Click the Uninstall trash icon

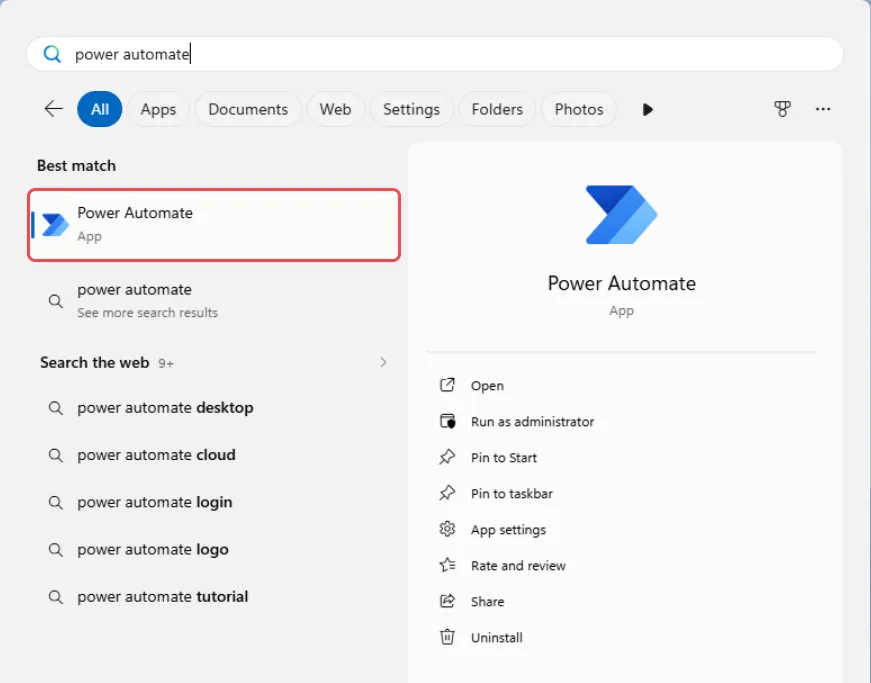click(447, 637)
